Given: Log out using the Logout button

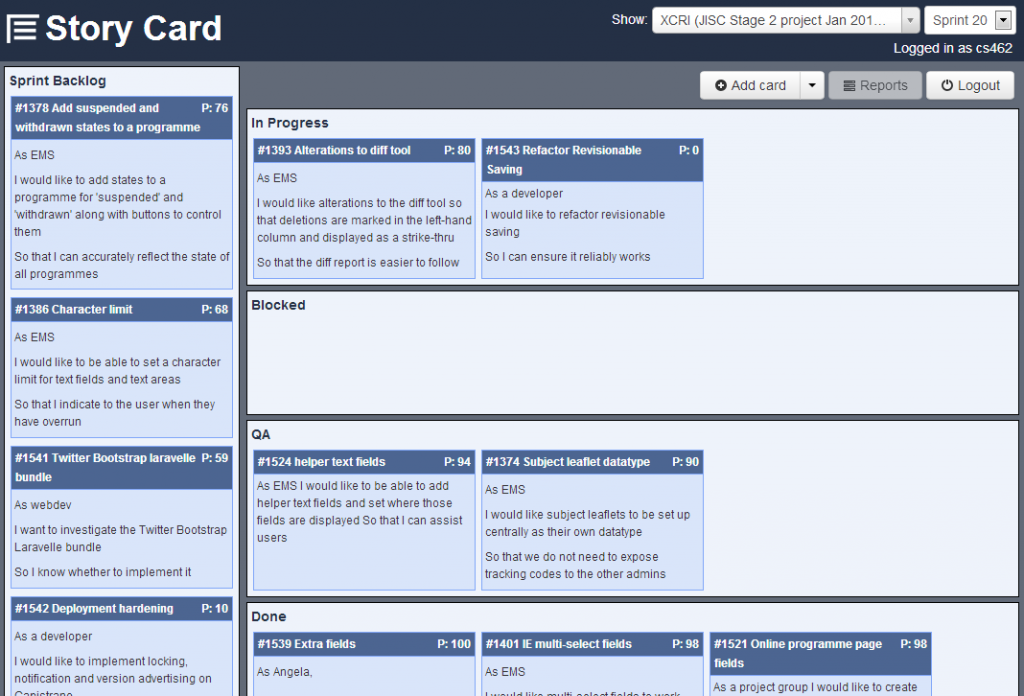Looking at the screenshot, I should (x=969, y=86).
